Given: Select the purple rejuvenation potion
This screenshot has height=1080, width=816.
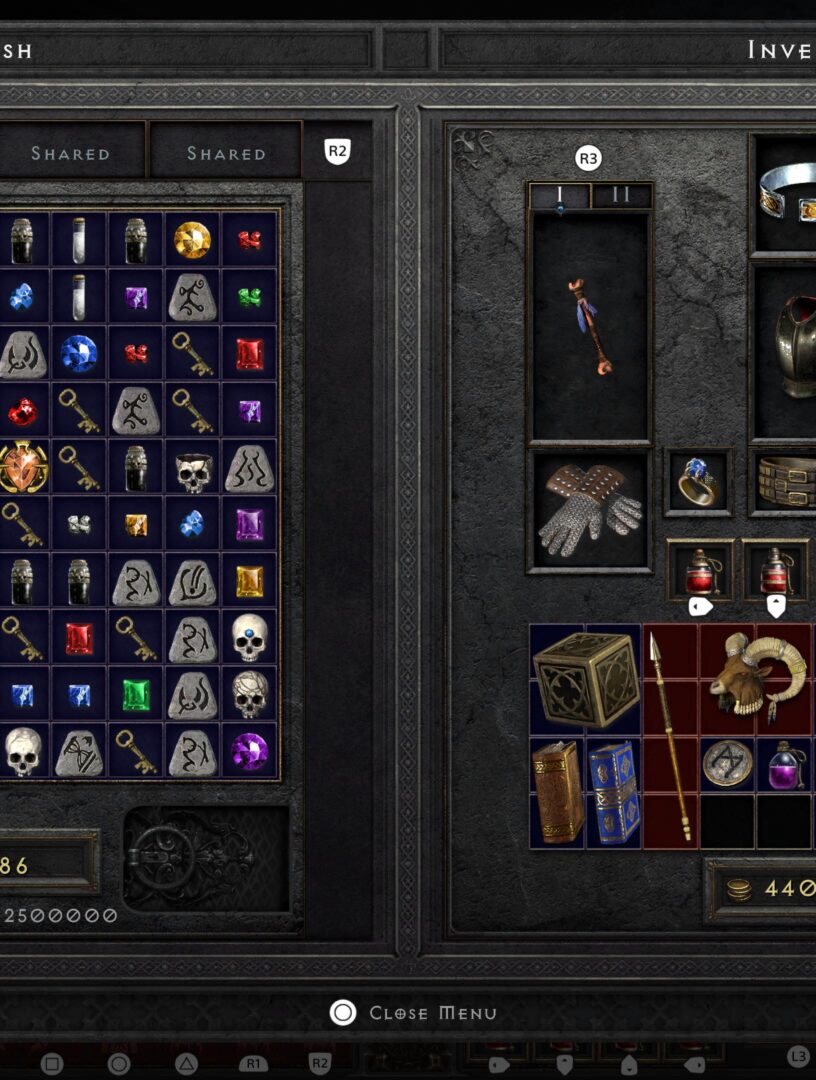Looking at the screenshot, I should click(785, 764).
